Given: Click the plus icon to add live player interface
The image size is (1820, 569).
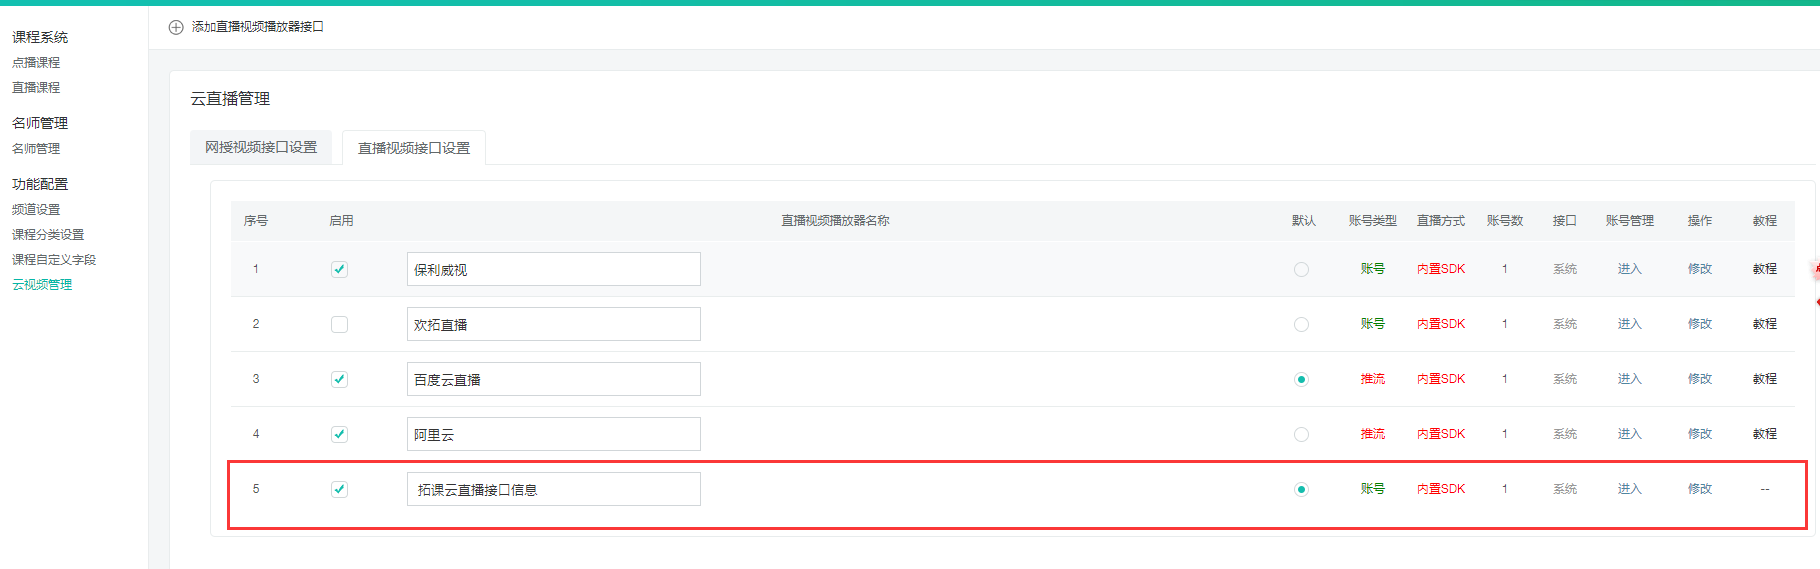Looking at the screenshot, I should (x=176, y=27).
